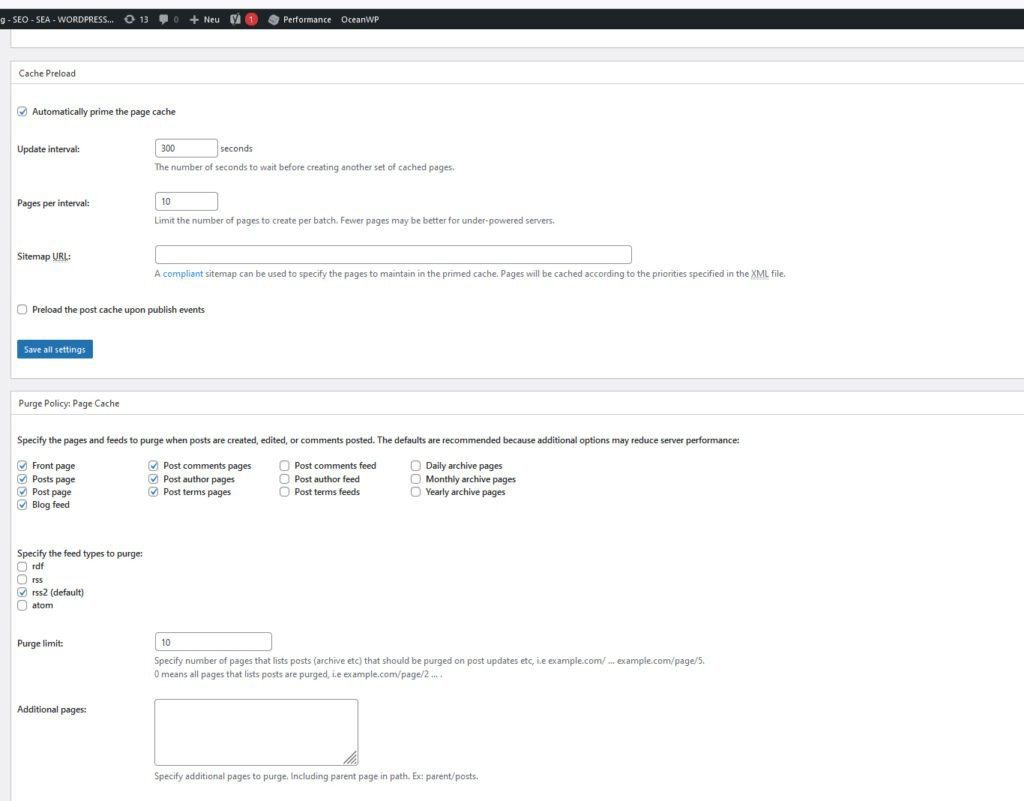Screen dimensions: 1024x801
Task: Toggle Post terms pages checkbox
Action: click(153, 492)
